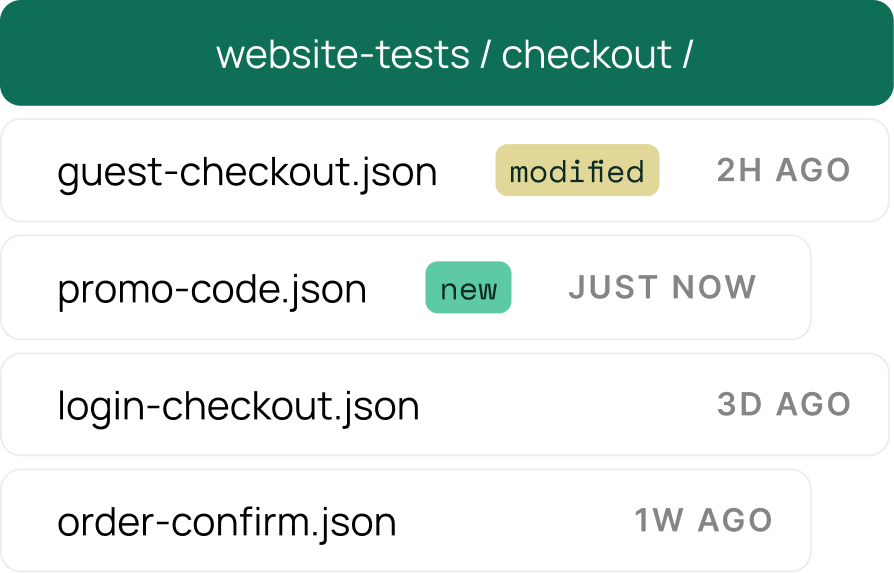This screenshot has height=573, width=894.
Task: Open order-confirm.json file
Action: [x=226, y=522]
